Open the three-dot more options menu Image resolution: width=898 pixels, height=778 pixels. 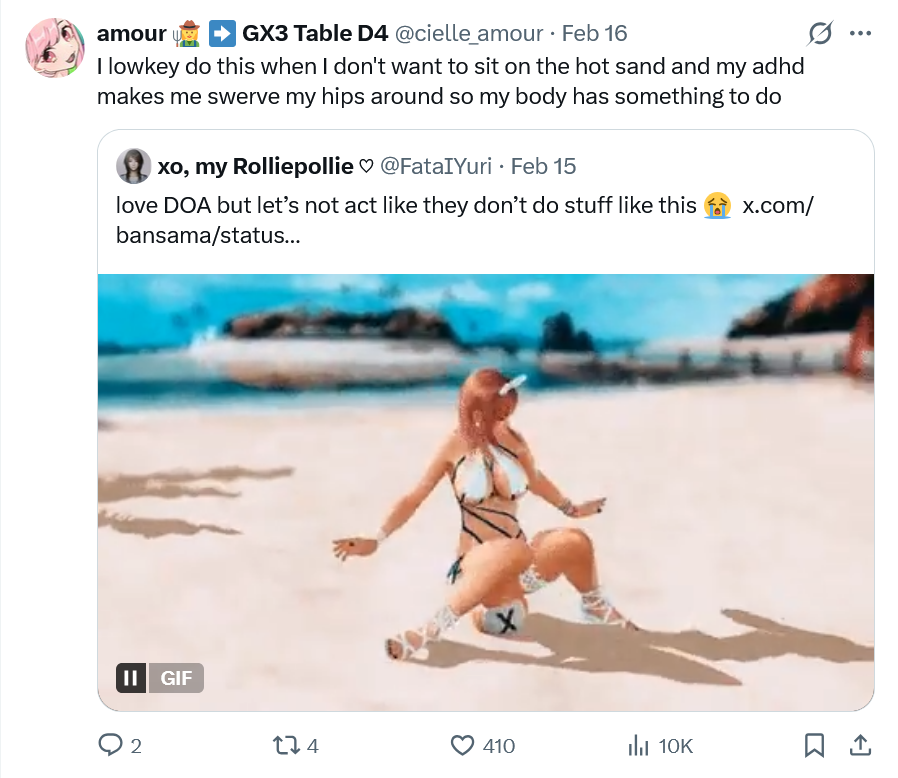tap(860, 33)
